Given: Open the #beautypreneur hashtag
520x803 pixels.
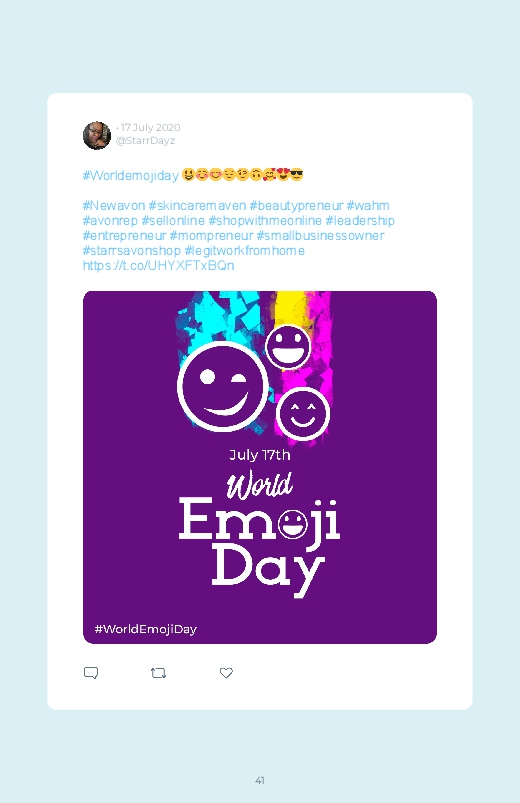Looking at the screenshot, I should tap(296, 206).
